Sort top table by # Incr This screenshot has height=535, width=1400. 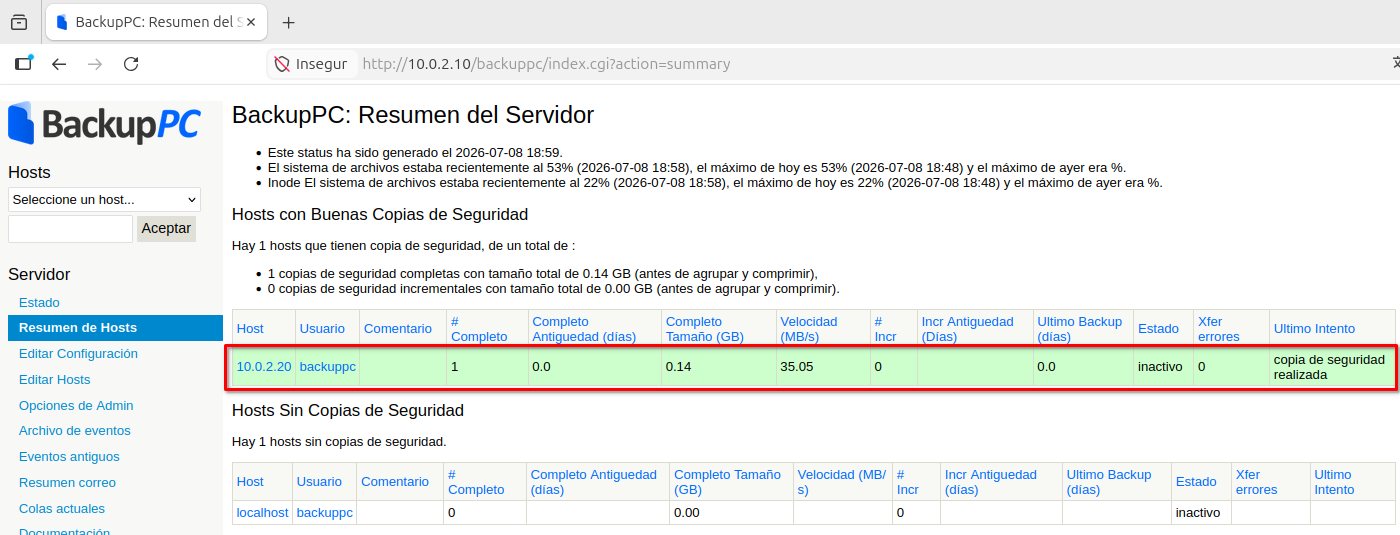(x=885, y=329)
